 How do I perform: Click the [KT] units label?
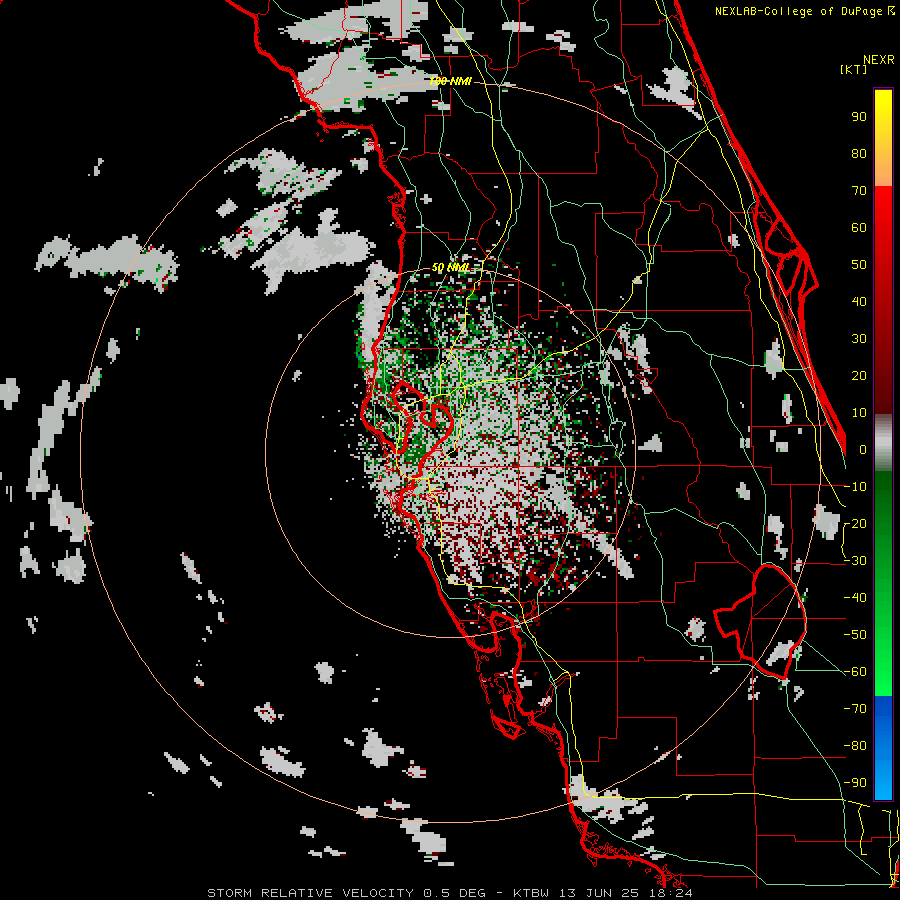(x=854, y=69)
